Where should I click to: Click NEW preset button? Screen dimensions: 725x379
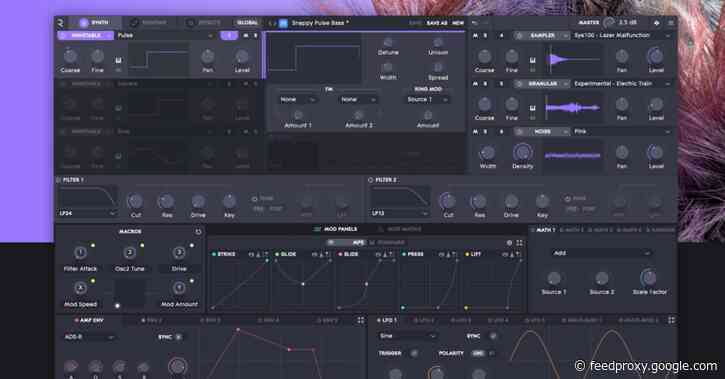pyautogui.click(x=458, y=23)
